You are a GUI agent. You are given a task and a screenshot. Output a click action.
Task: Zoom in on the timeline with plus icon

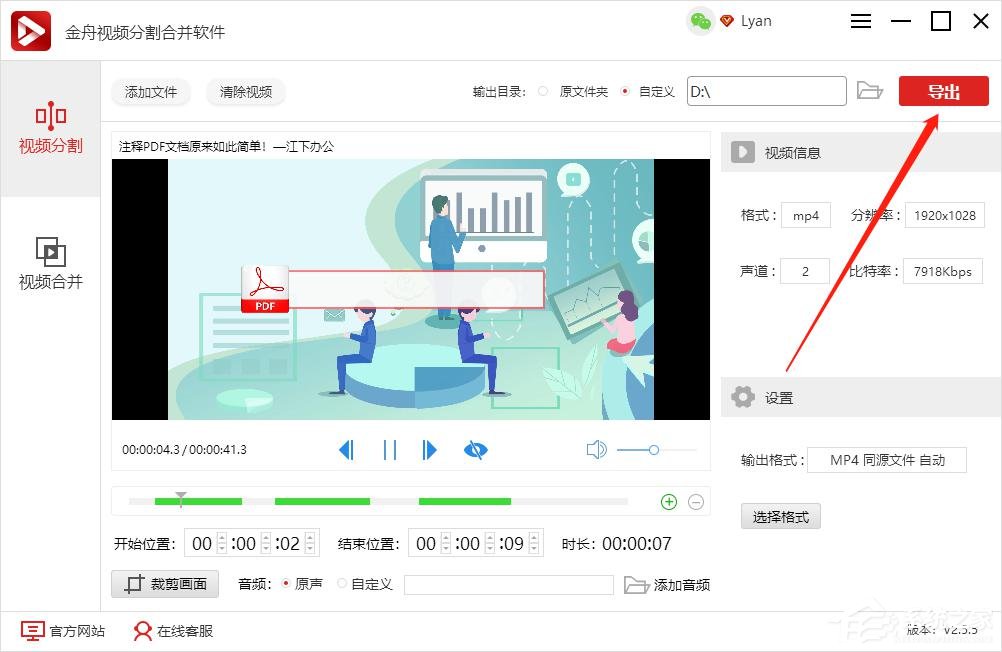pos(668,501)
